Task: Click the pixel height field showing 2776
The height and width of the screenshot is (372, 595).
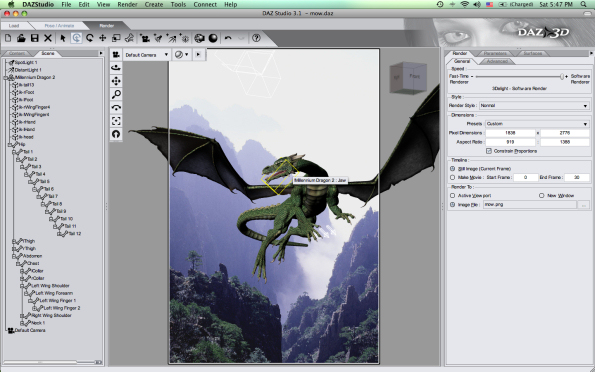Action: [565, 133]
